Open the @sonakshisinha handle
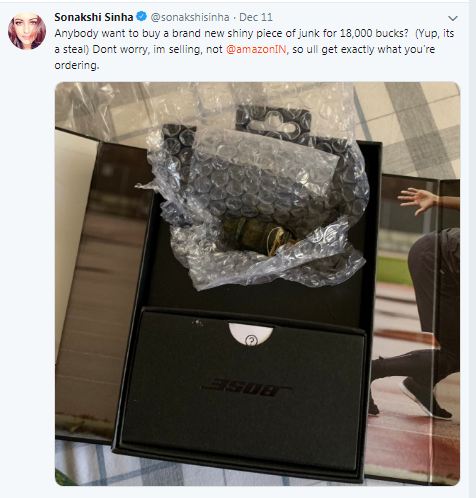This screenshot has height=498, width=476. pyautogui.click(x=190, y=17)
